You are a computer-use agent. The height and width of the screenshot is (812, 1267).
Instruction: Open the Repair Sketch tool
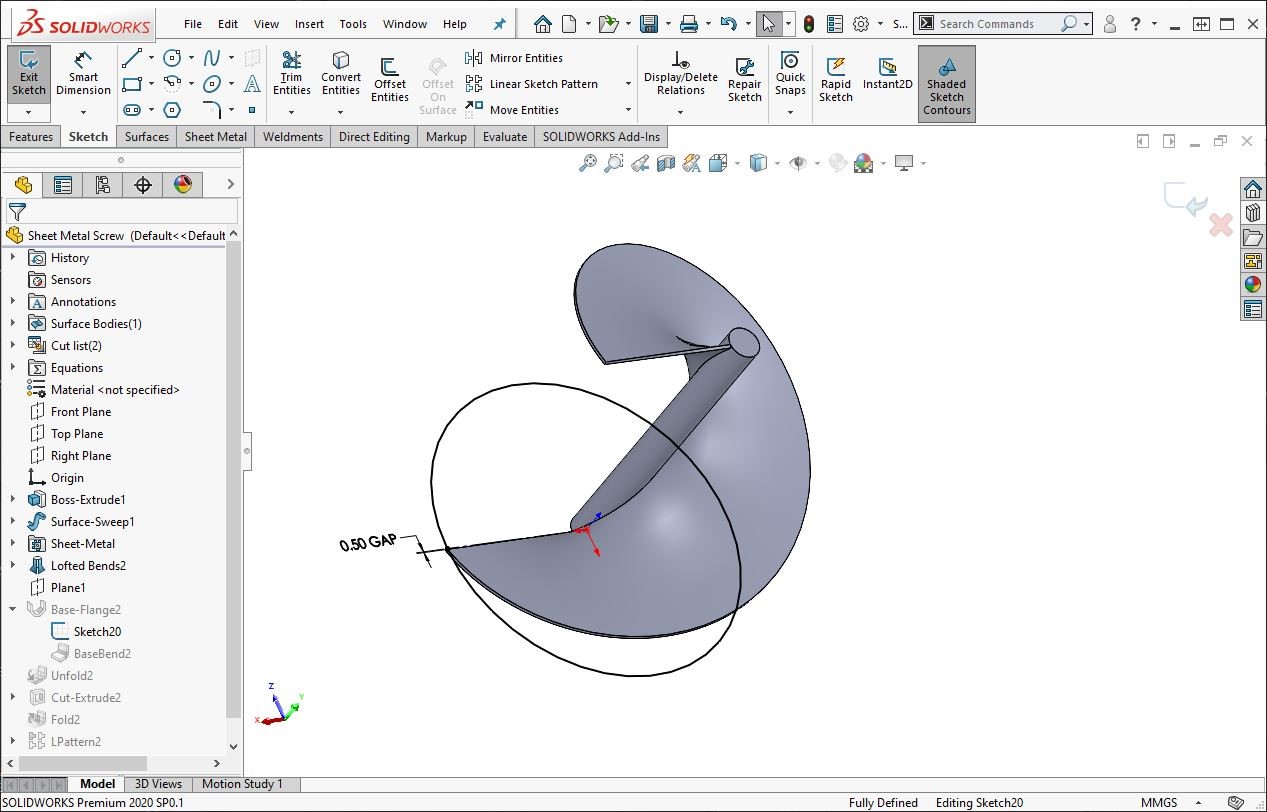744,79
